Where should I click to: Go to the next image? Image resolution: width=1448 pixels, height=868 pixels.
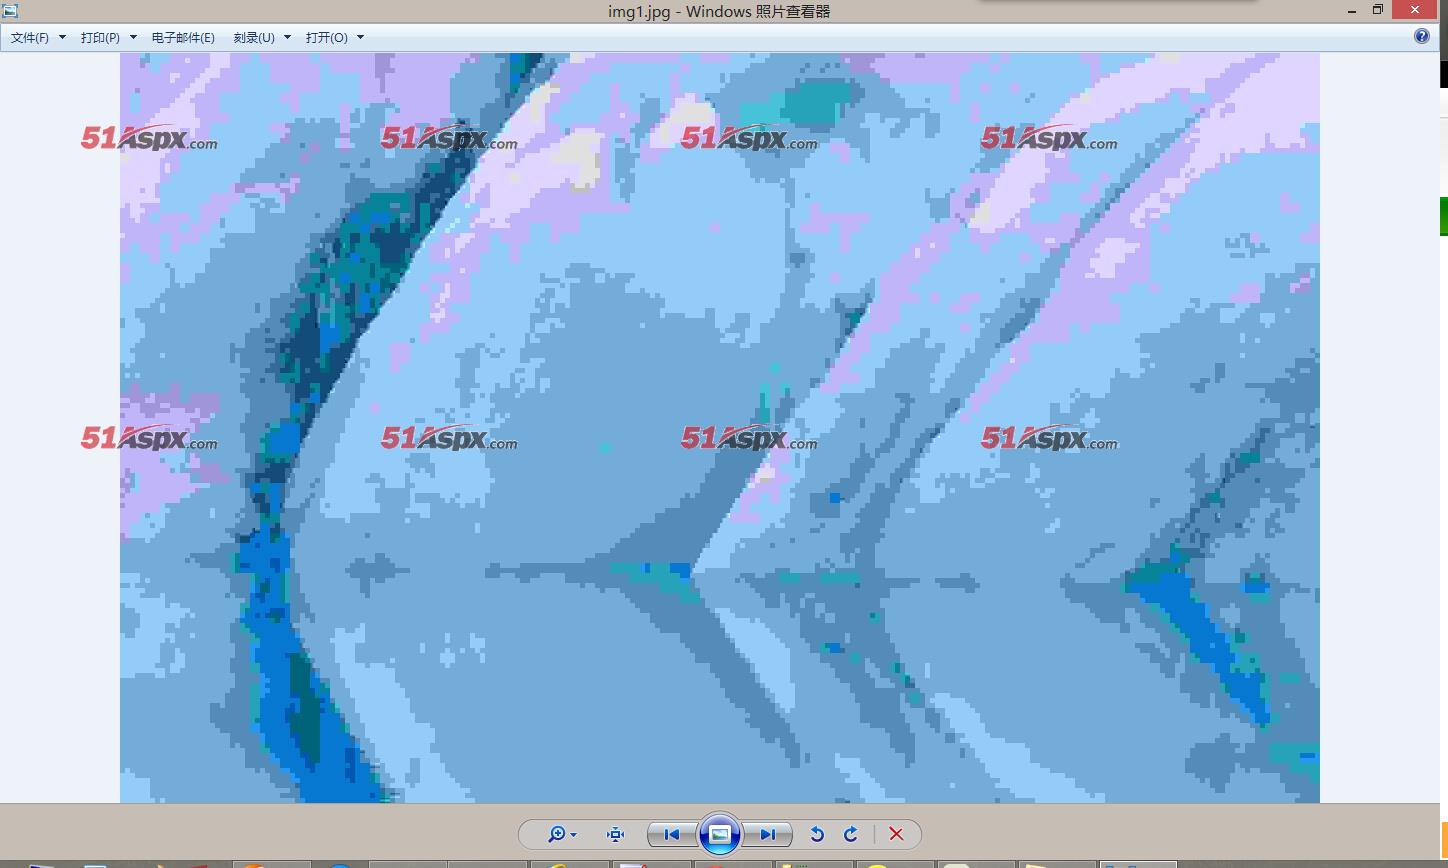pos(767,834)
